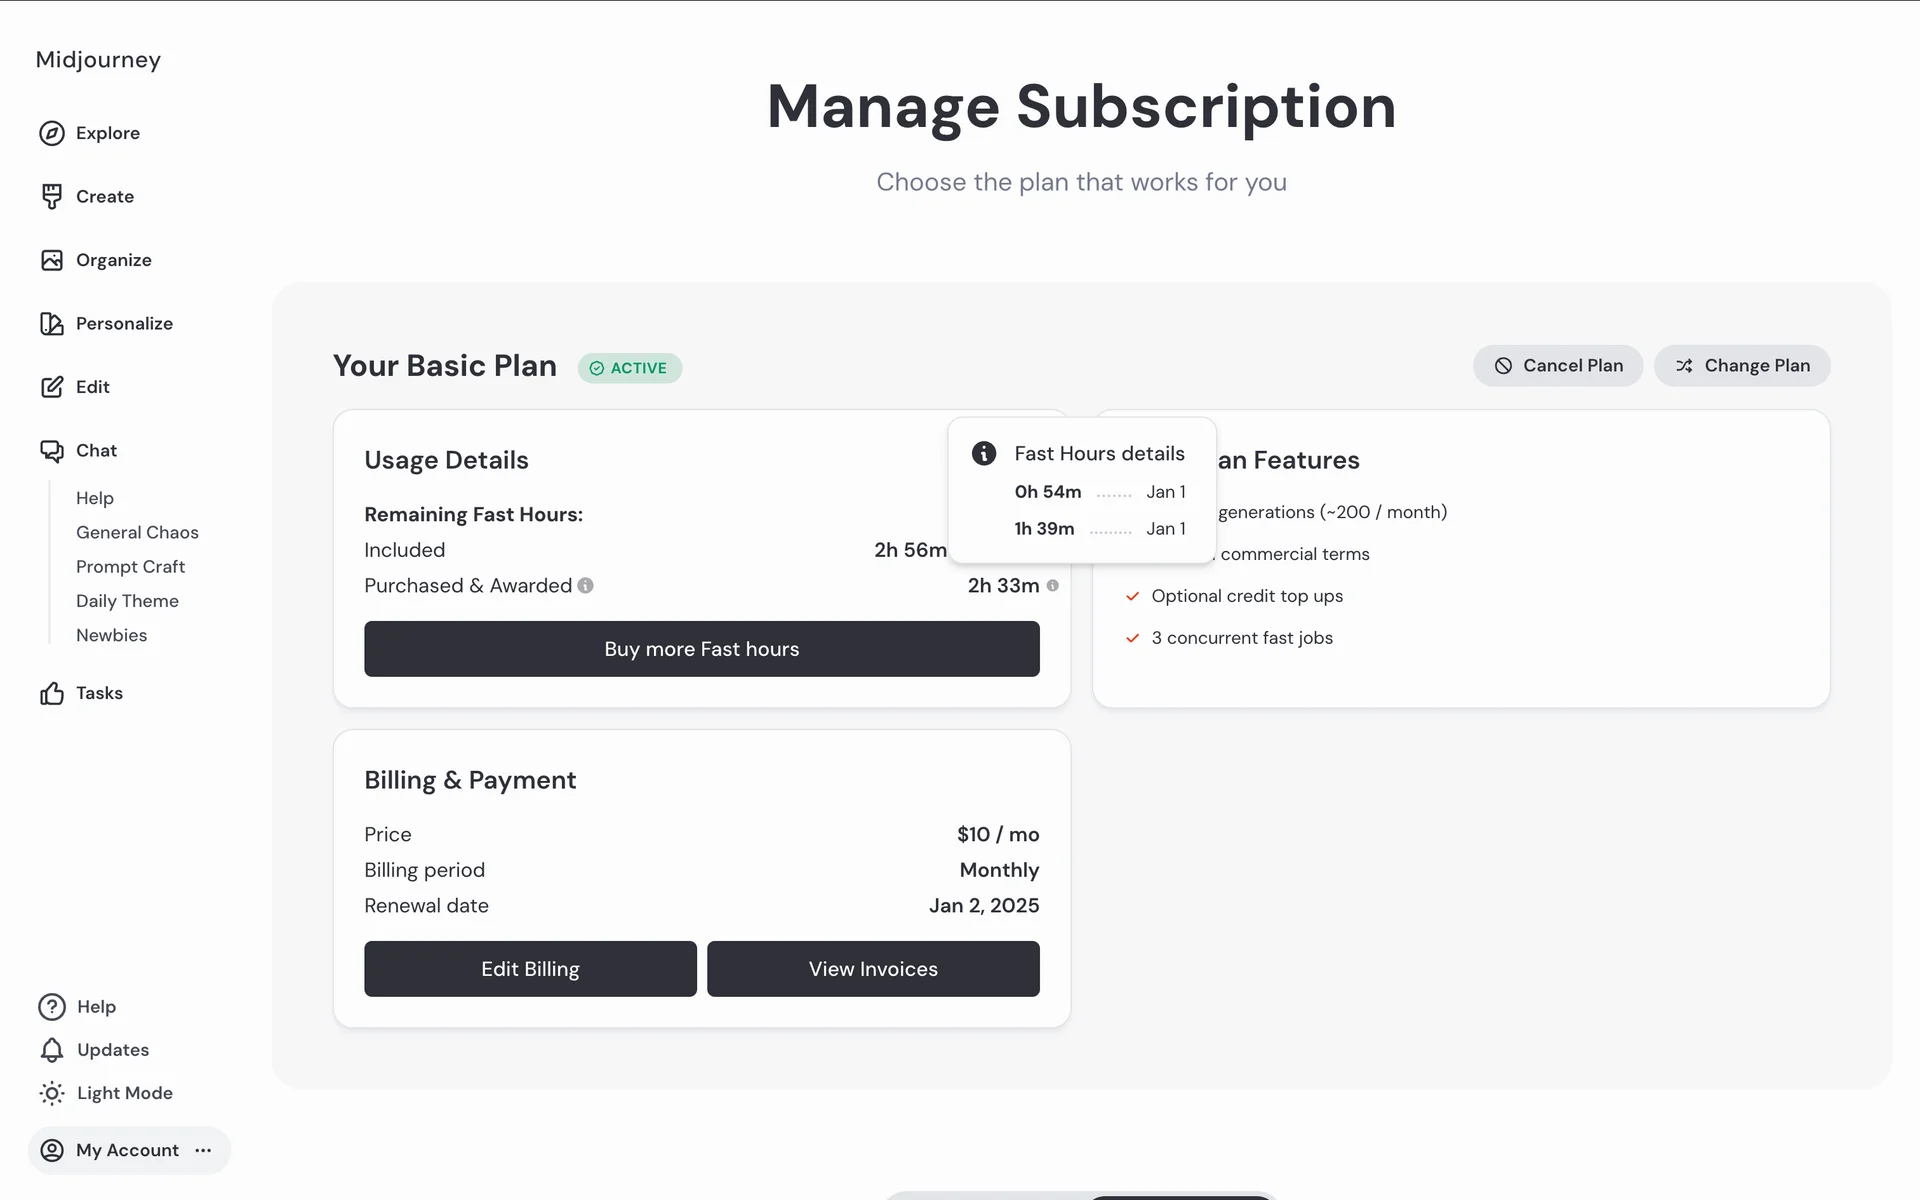Open the Create brush icon
This screenshot has height=1200, width=1920.
click(52, 196)
